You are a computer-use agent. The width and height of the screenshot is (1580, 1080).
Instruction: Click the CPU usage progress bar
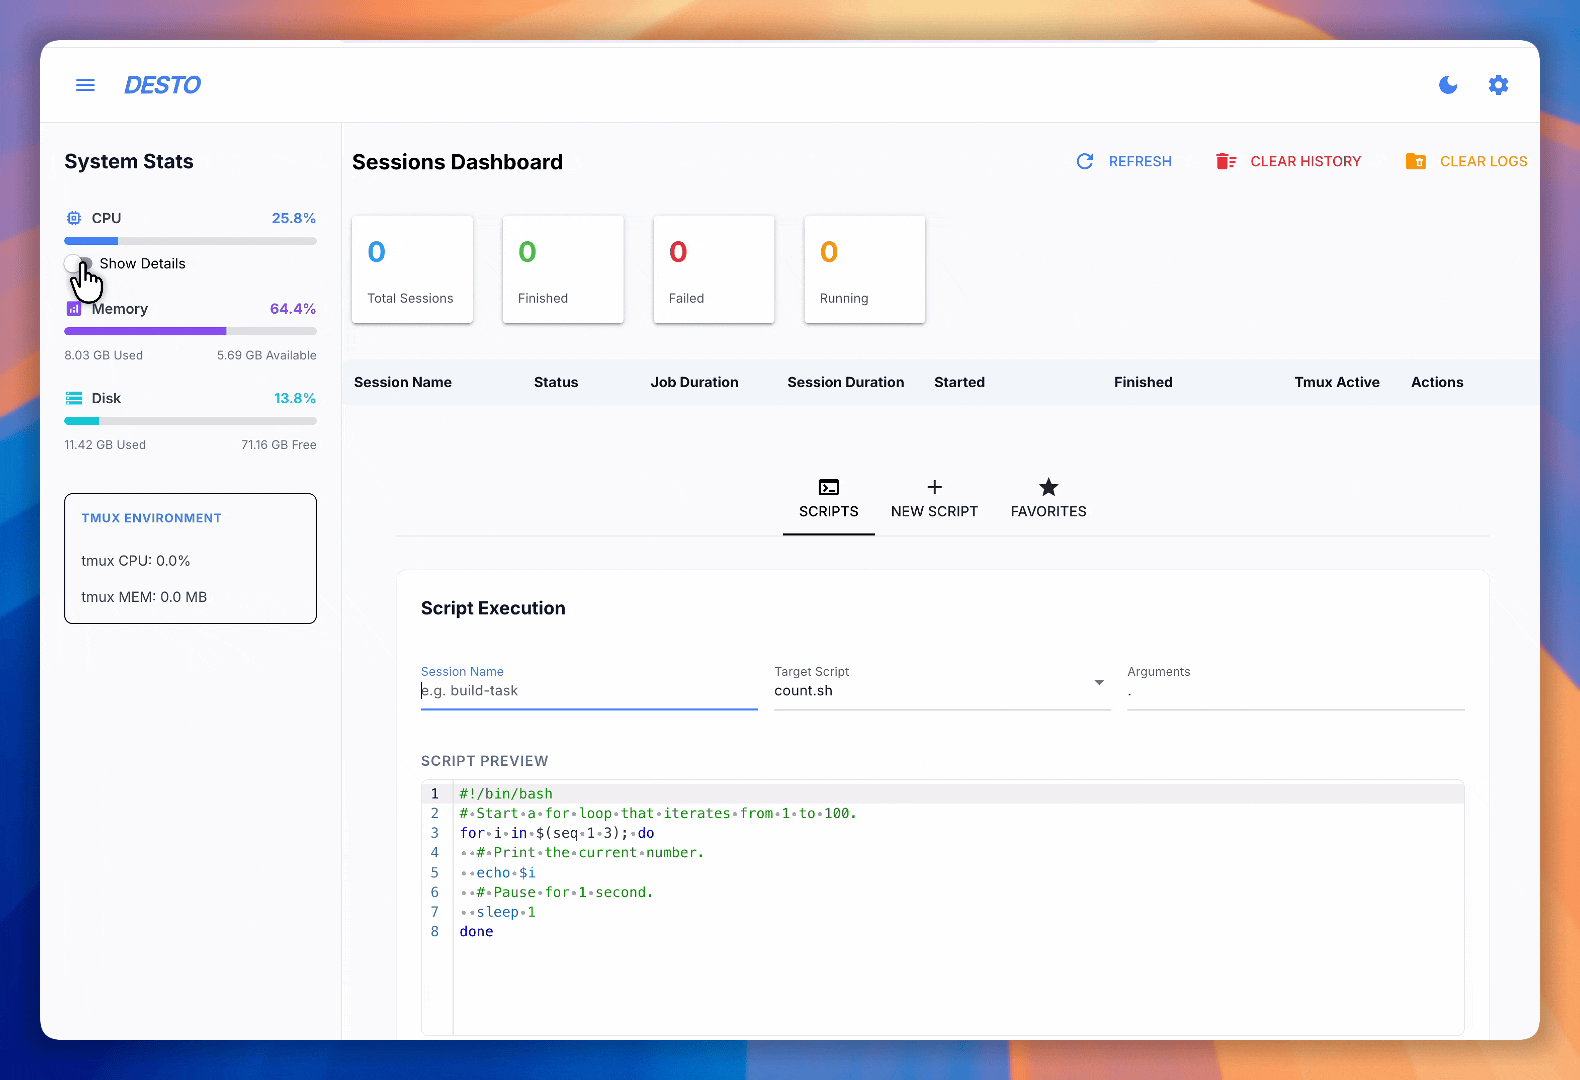click(x=190, y=241)
